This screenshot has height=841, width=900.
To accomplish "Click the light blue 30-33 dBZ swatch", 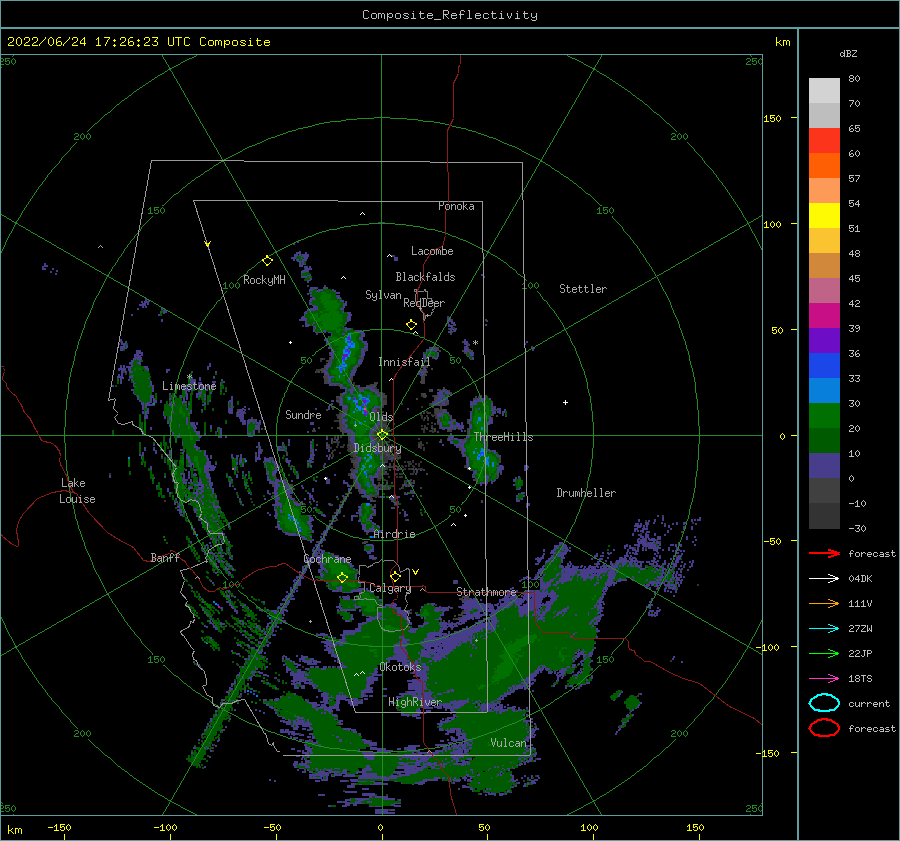I will coord(824,391).
